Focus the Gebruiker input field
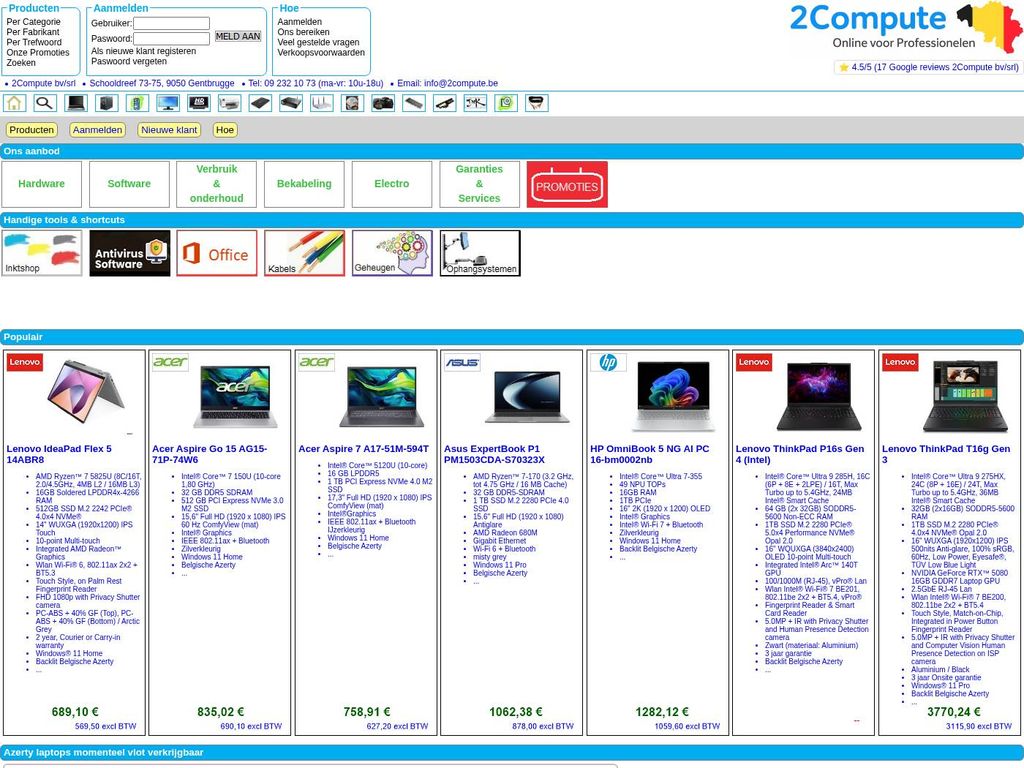Screen dimensions: 1024x768 pyautogui.click(x=172, y=24)
